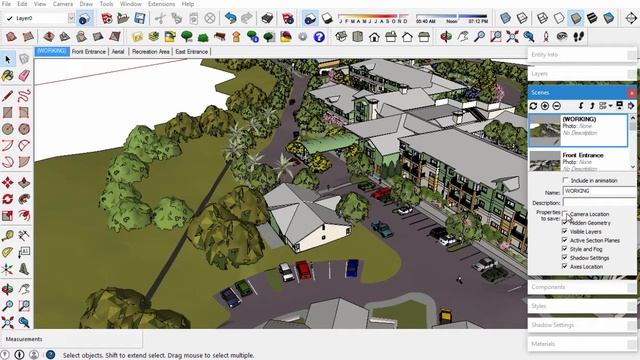Screen dimensions: 640x360
Task: Open the File menu
Action: (6, 4)
